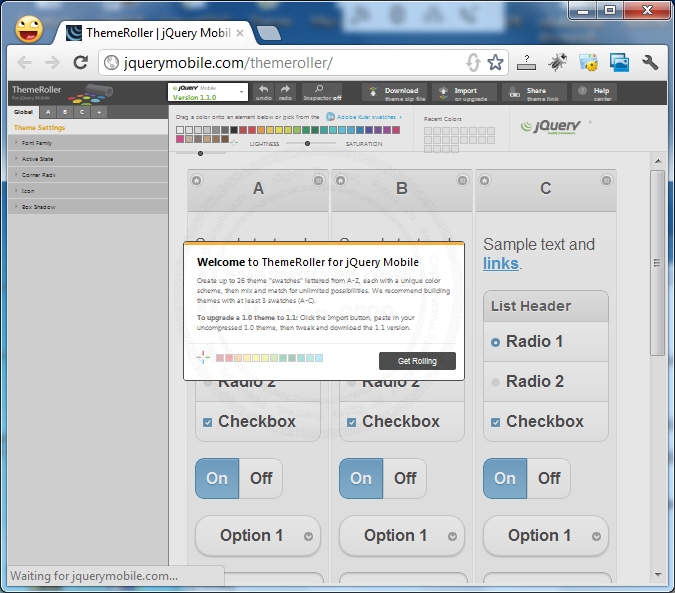This screenshot has height=593, width=675.
Task: Toggle the Checkbox in swatch C
Action: [546, 421]
